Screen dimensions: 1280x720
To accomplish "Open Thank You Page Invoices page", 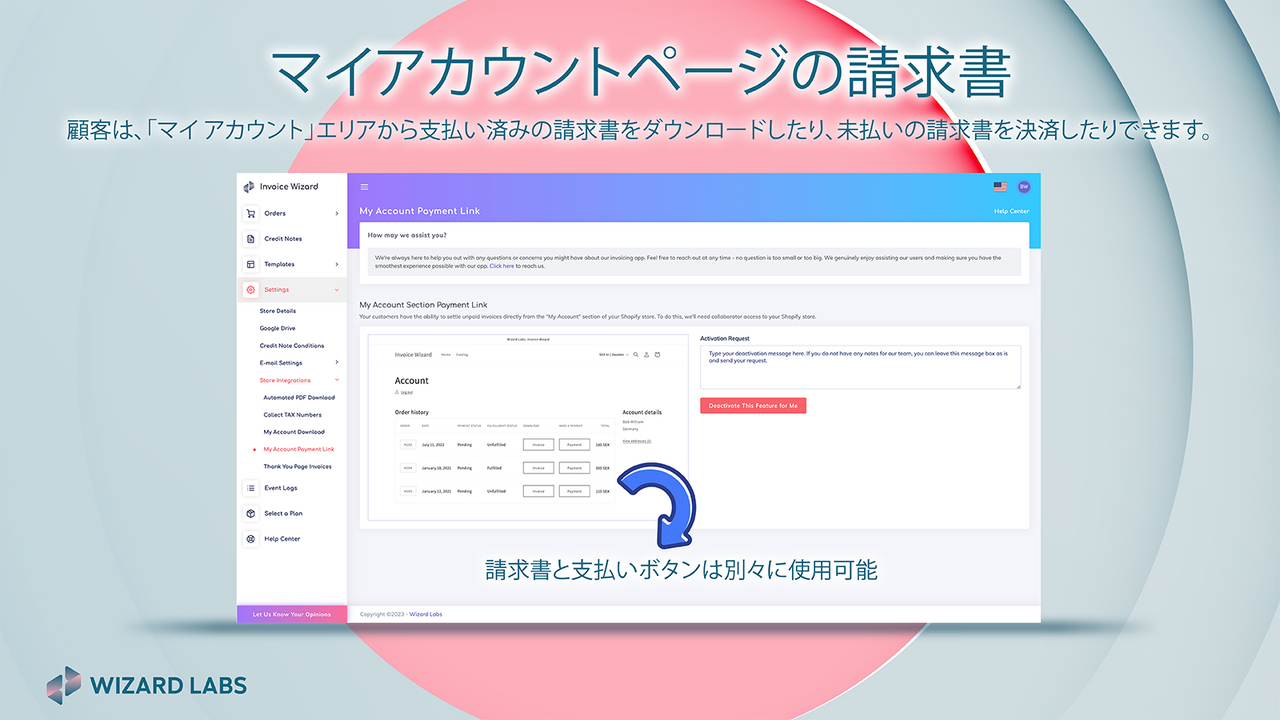I will 298,467.
